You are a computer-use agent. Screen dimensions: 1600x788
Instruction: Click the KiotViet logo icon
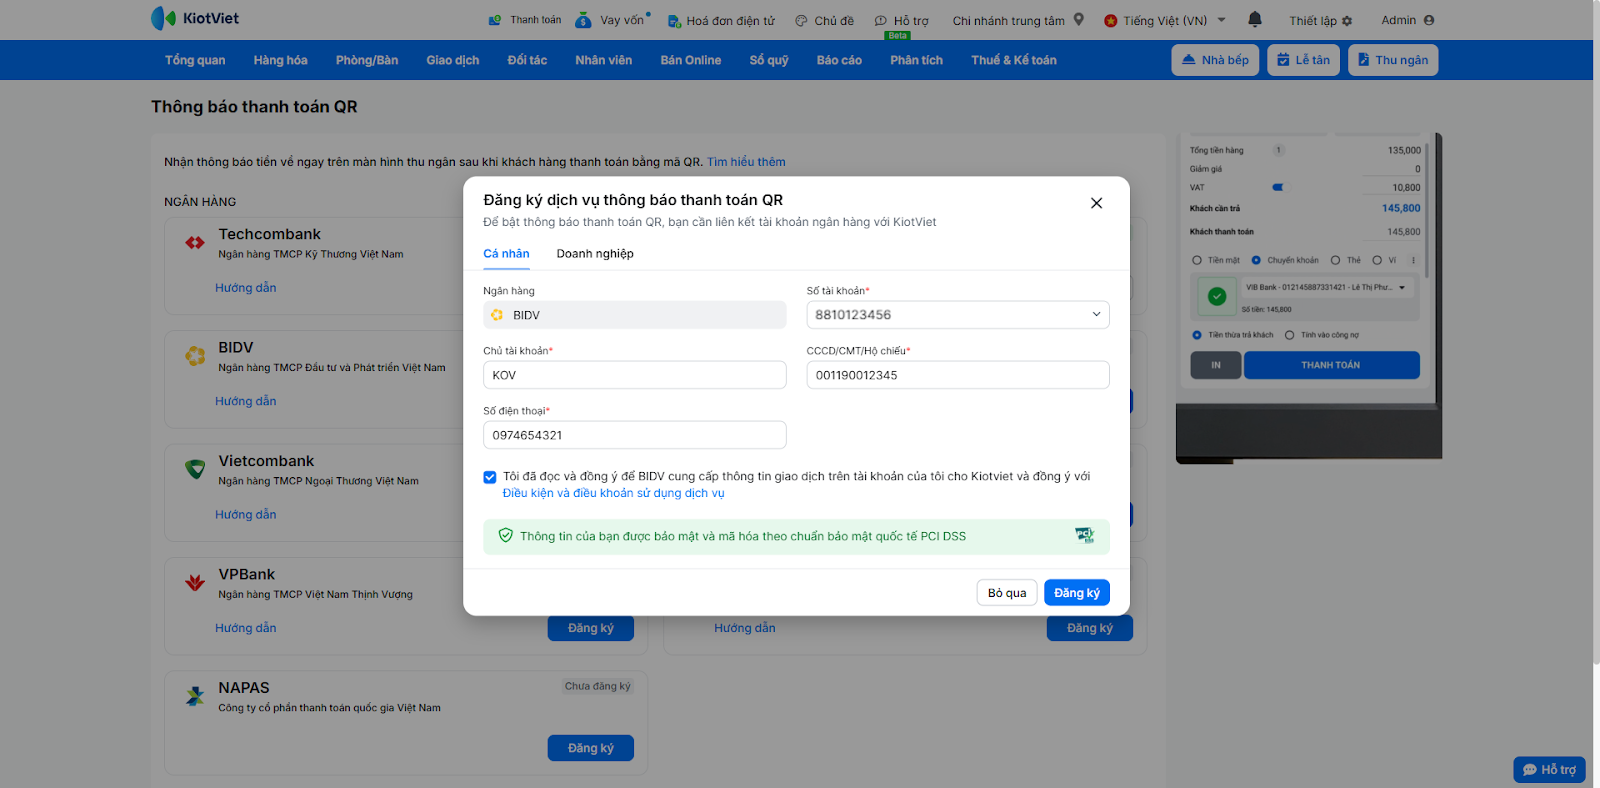tap(163, 18)
